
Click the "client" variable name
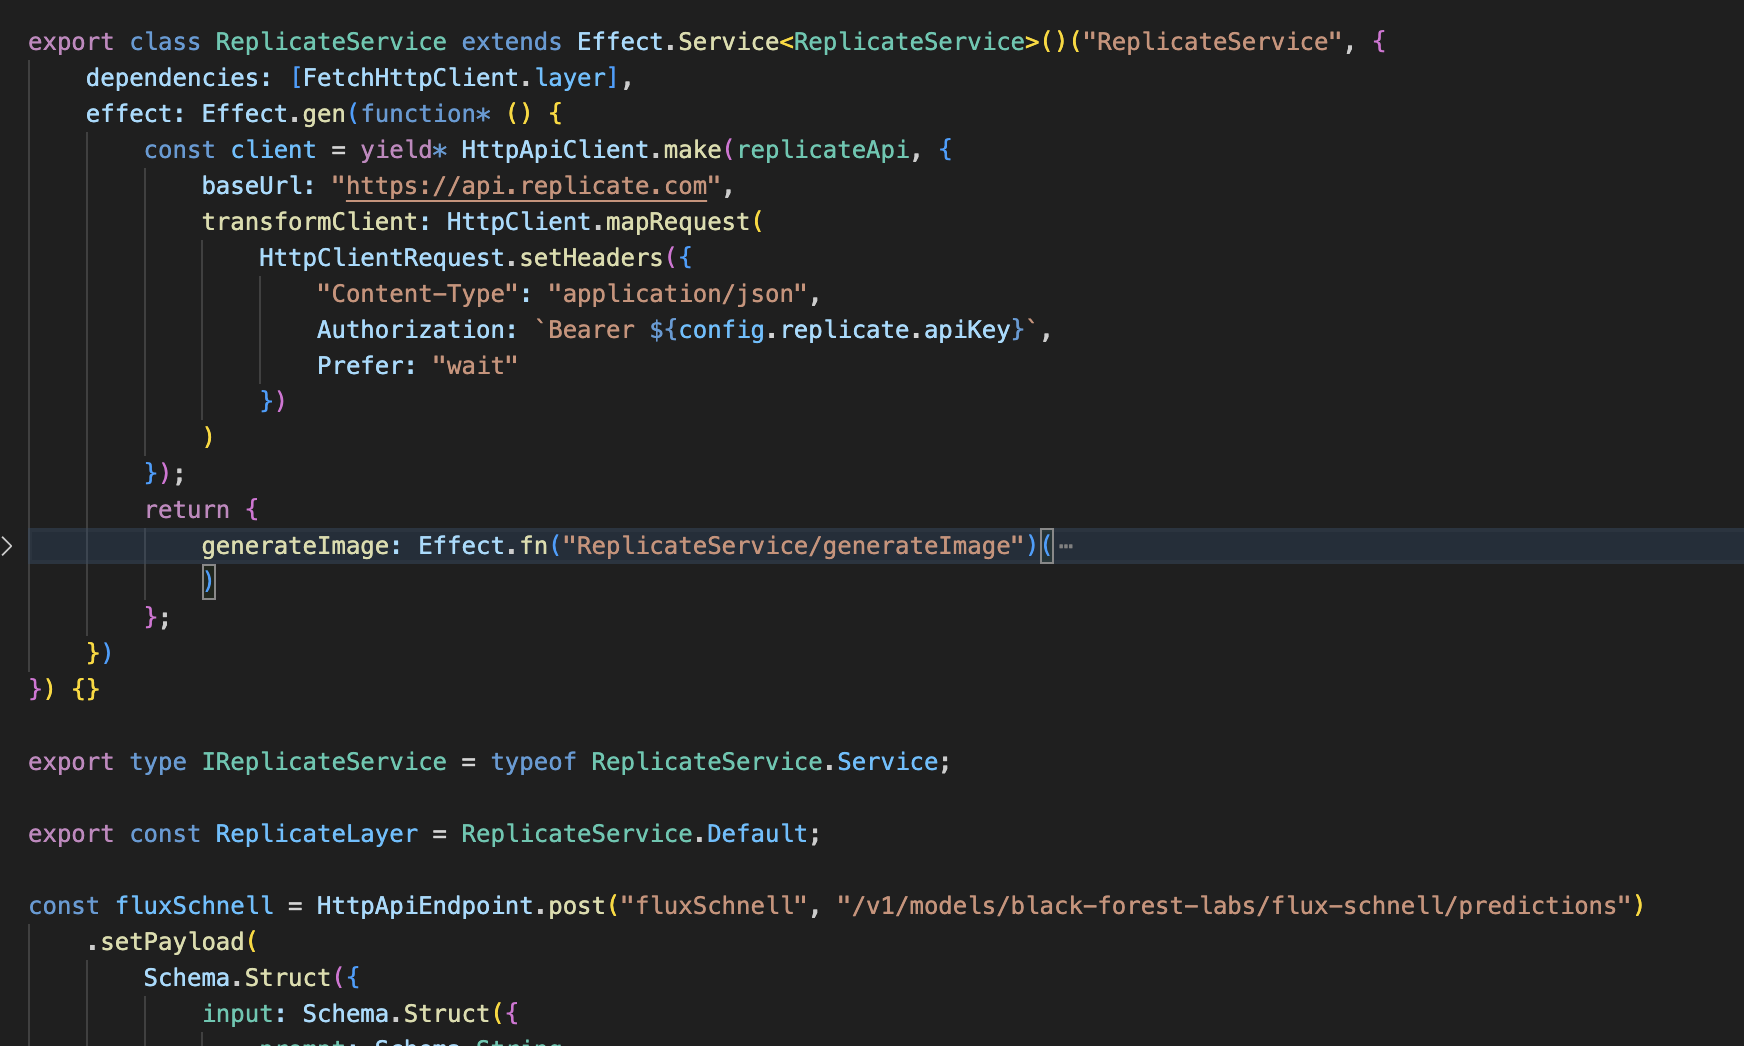pyautogui.click(x=273, y=150)
